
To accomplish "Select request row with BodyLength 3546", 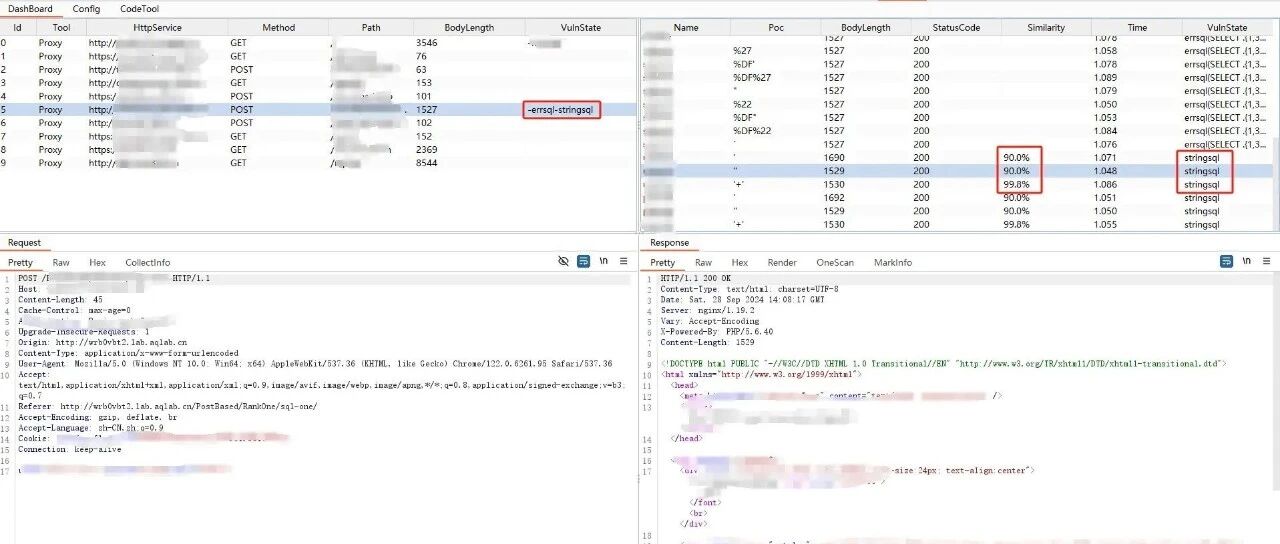I will tap(318, 43).
